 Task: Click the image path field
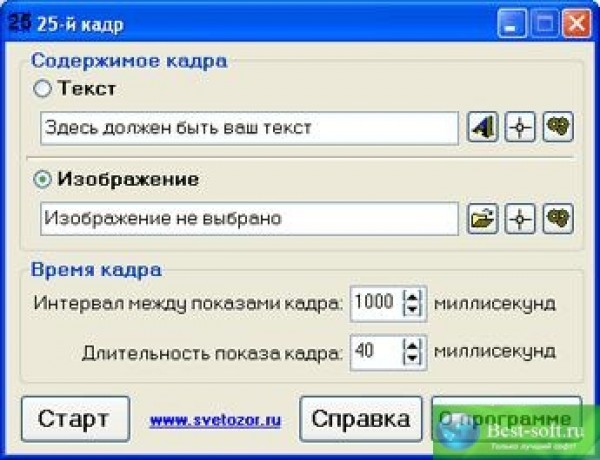tap(249, 219)
